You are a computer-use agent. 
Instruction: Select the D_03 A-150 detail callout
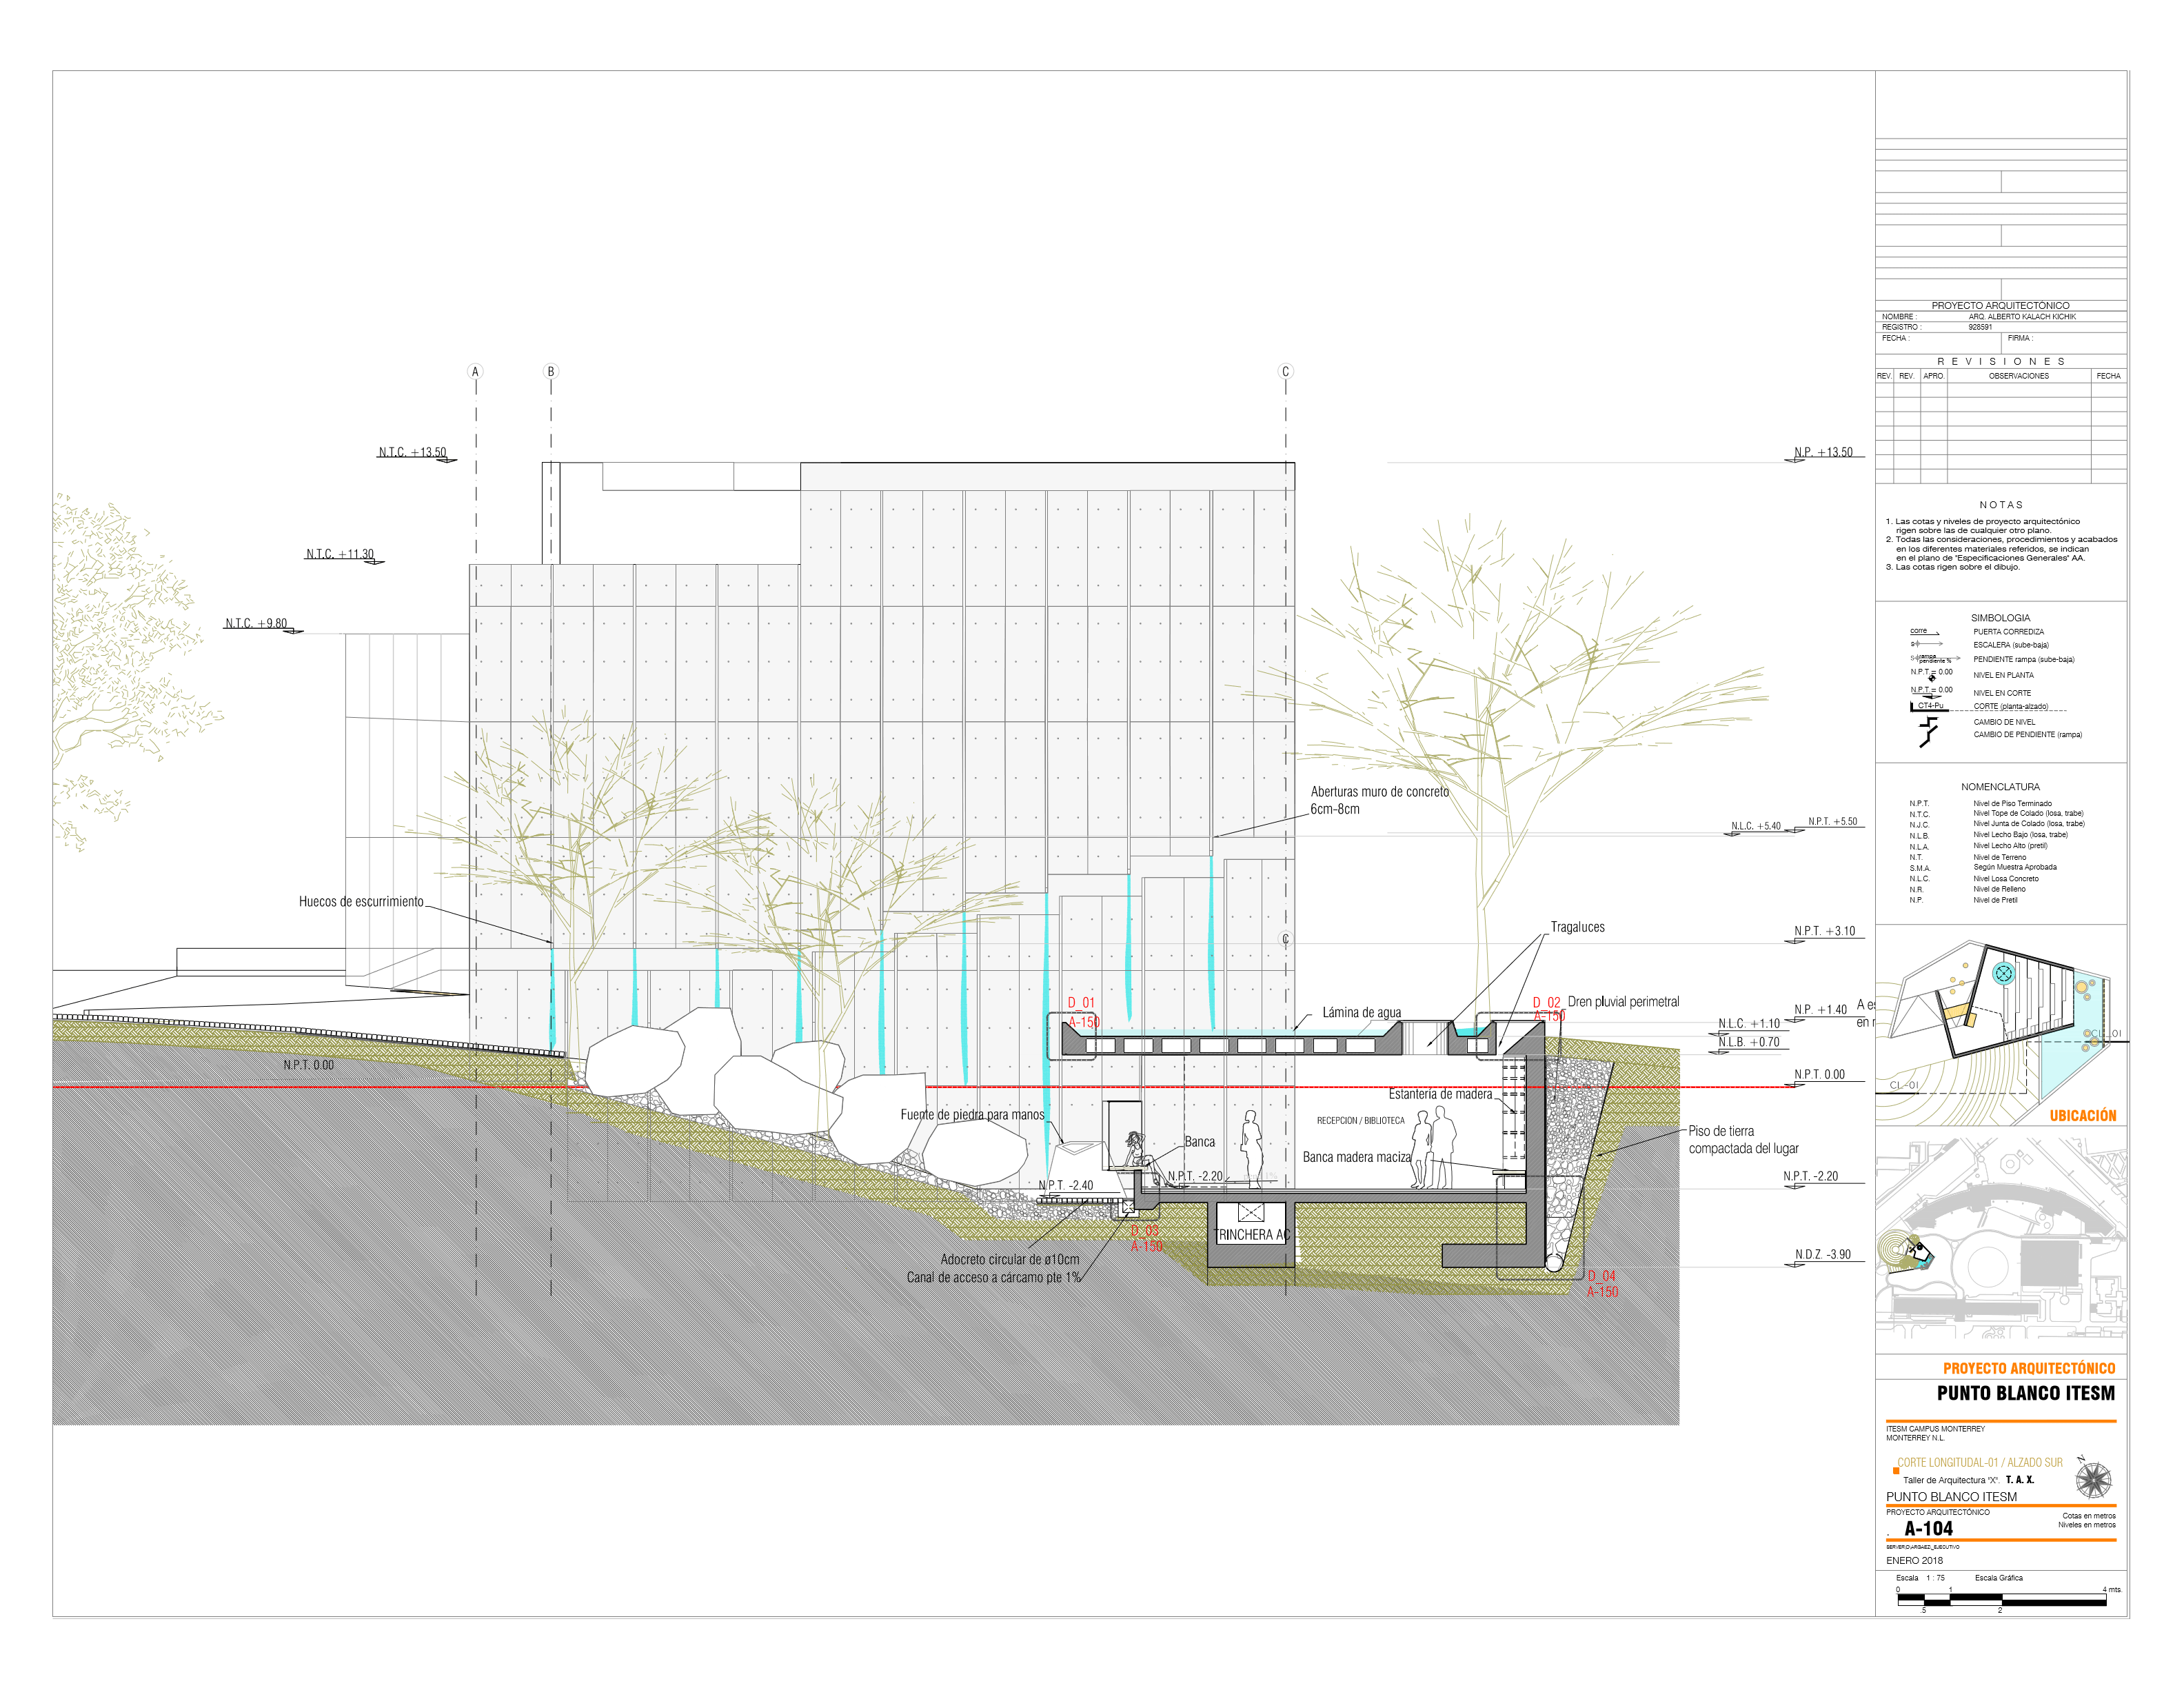pyautogui.click(x=1145, y=1238)
